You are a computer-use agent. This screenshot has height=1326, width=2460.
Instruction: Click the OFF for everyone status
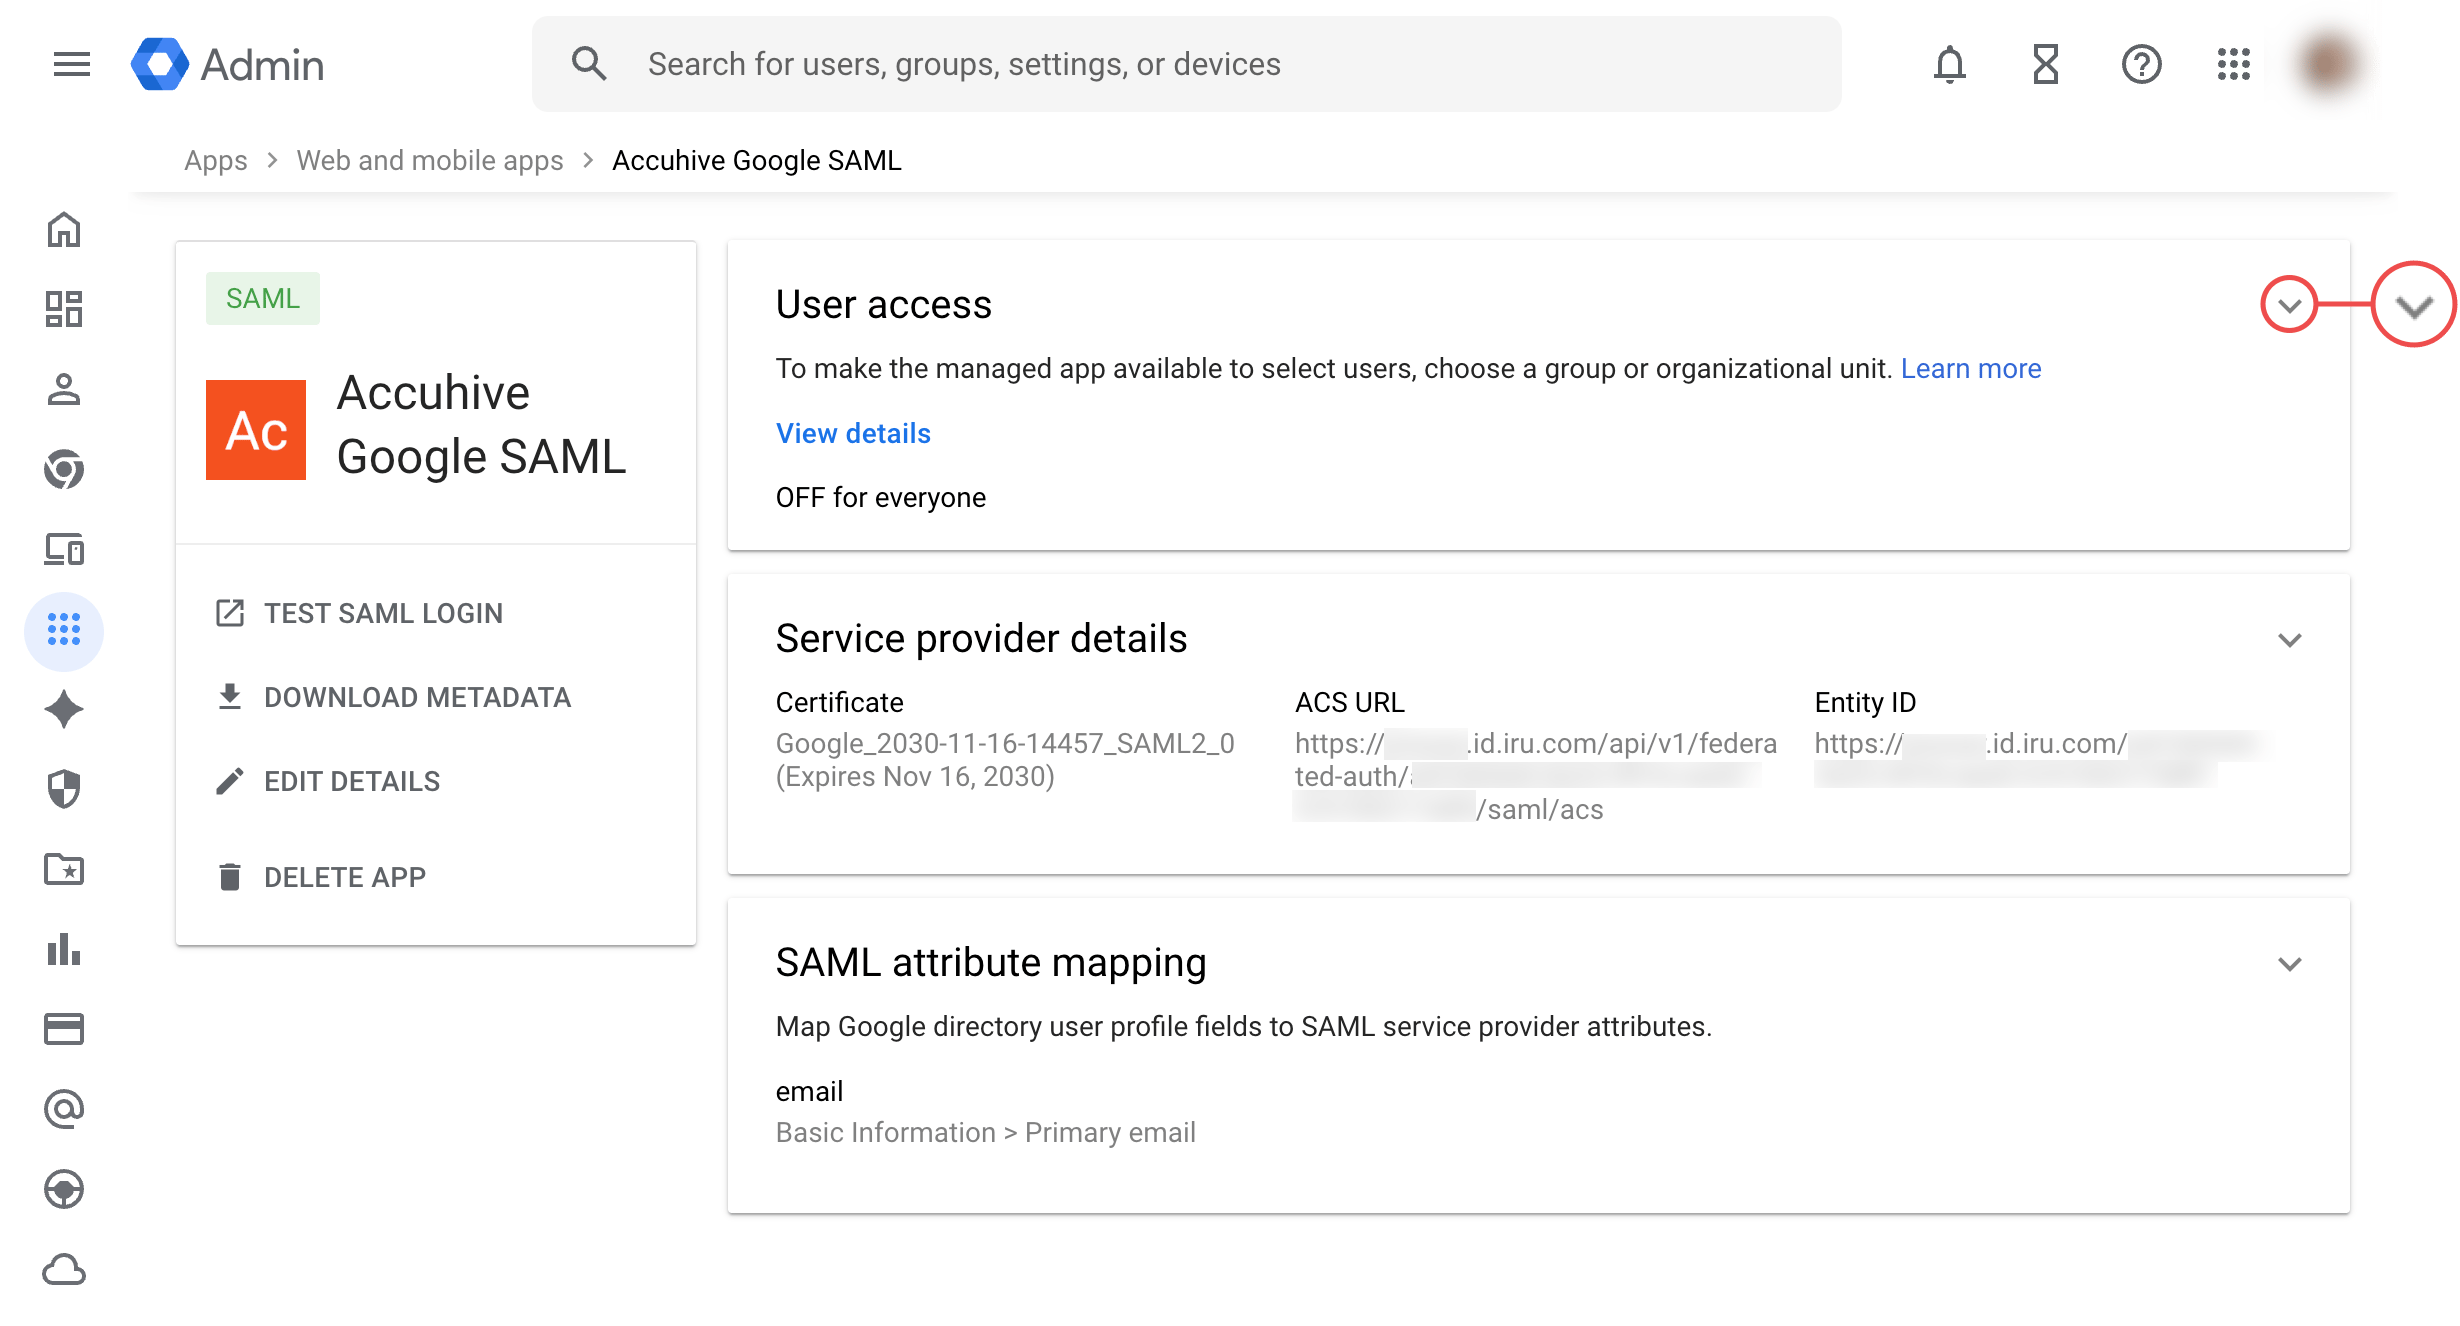tap(881, 497)
